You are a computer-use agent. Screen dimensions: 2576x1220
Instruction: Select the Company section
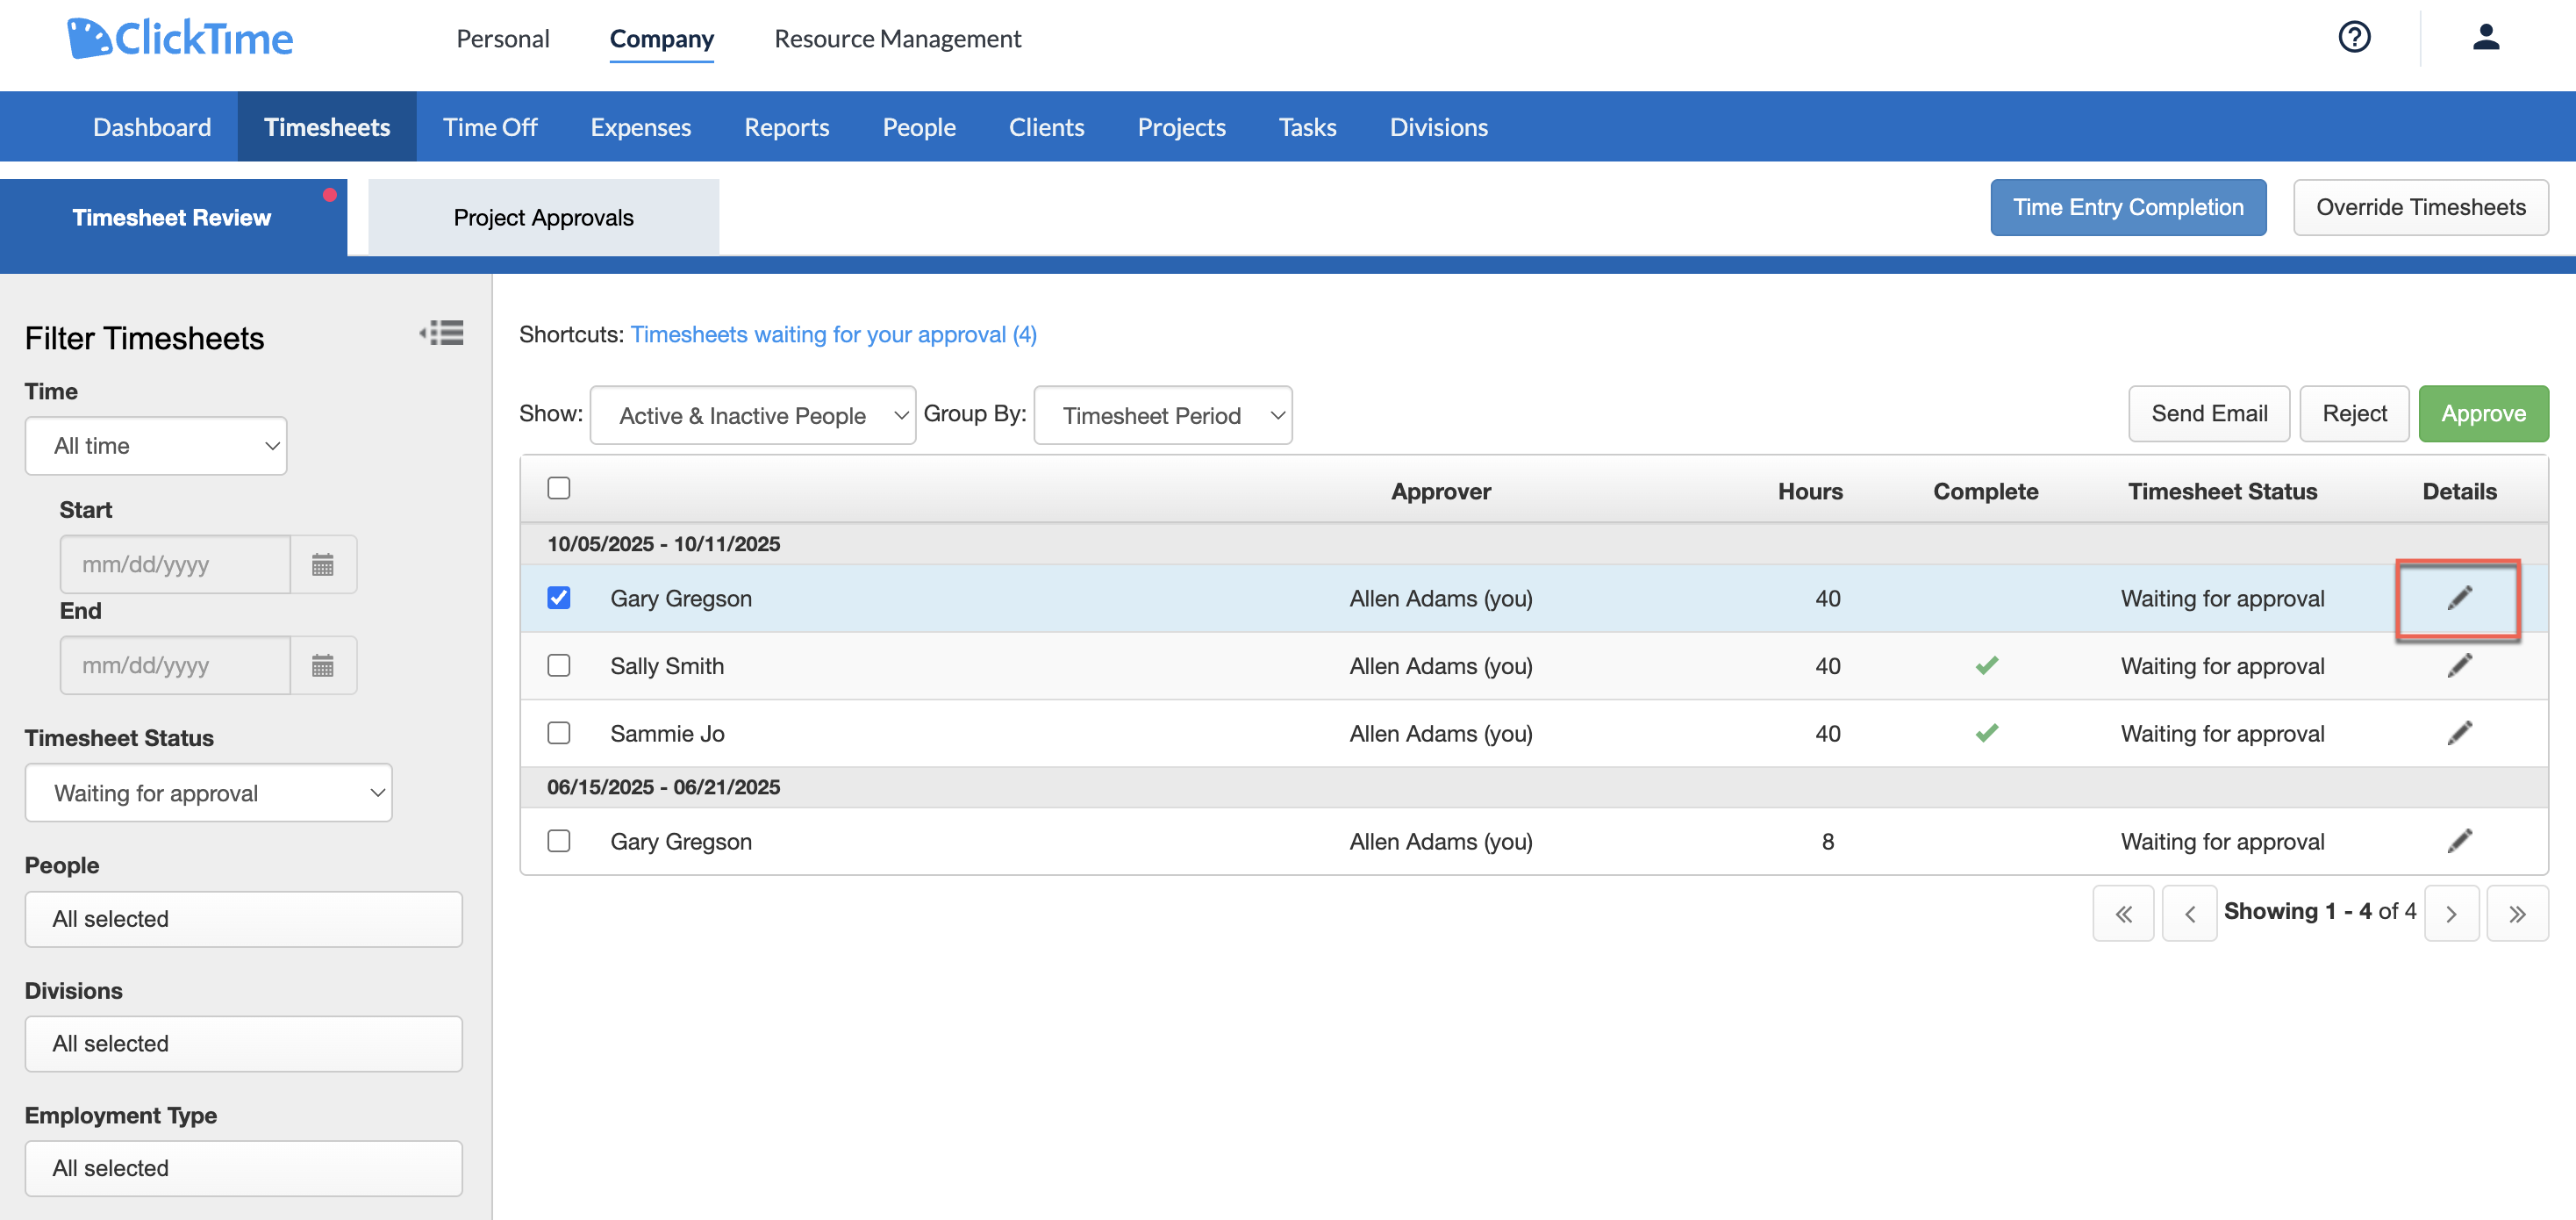661,38
